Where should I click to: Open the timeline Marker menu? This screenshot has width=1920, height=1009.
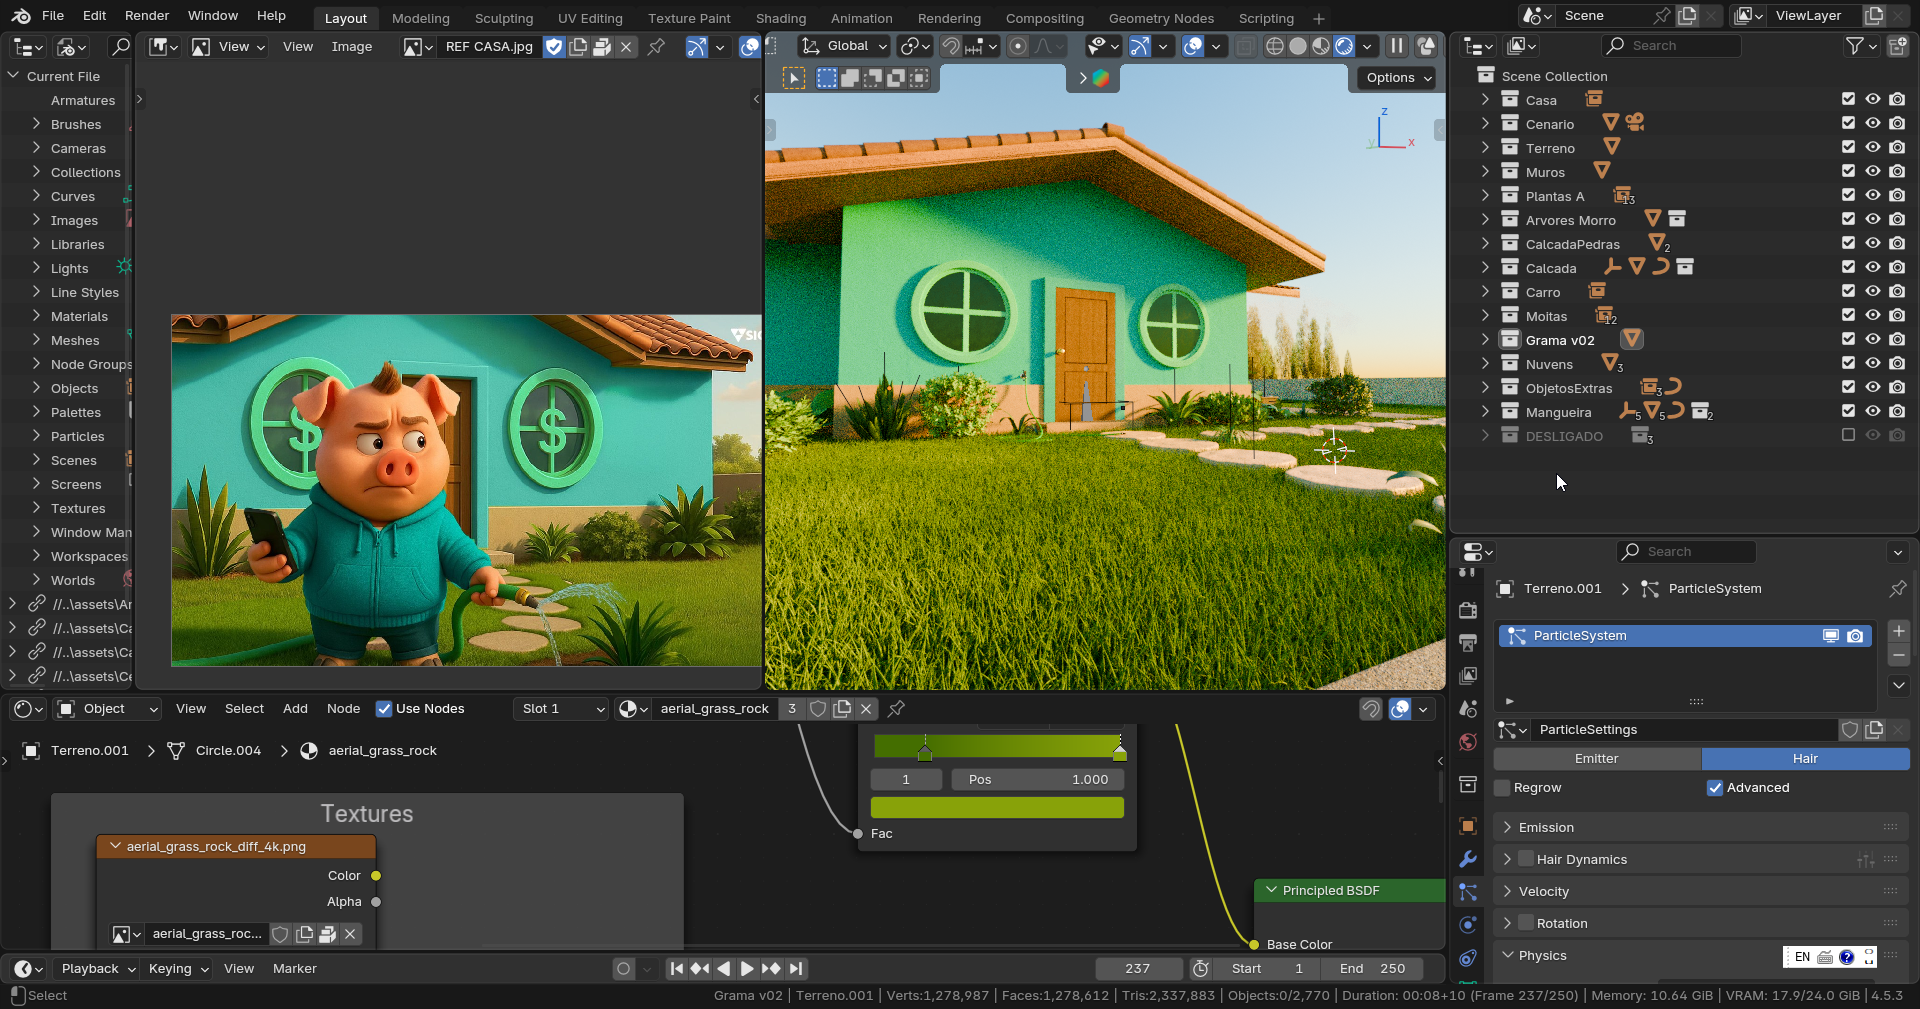click(295, 968)
